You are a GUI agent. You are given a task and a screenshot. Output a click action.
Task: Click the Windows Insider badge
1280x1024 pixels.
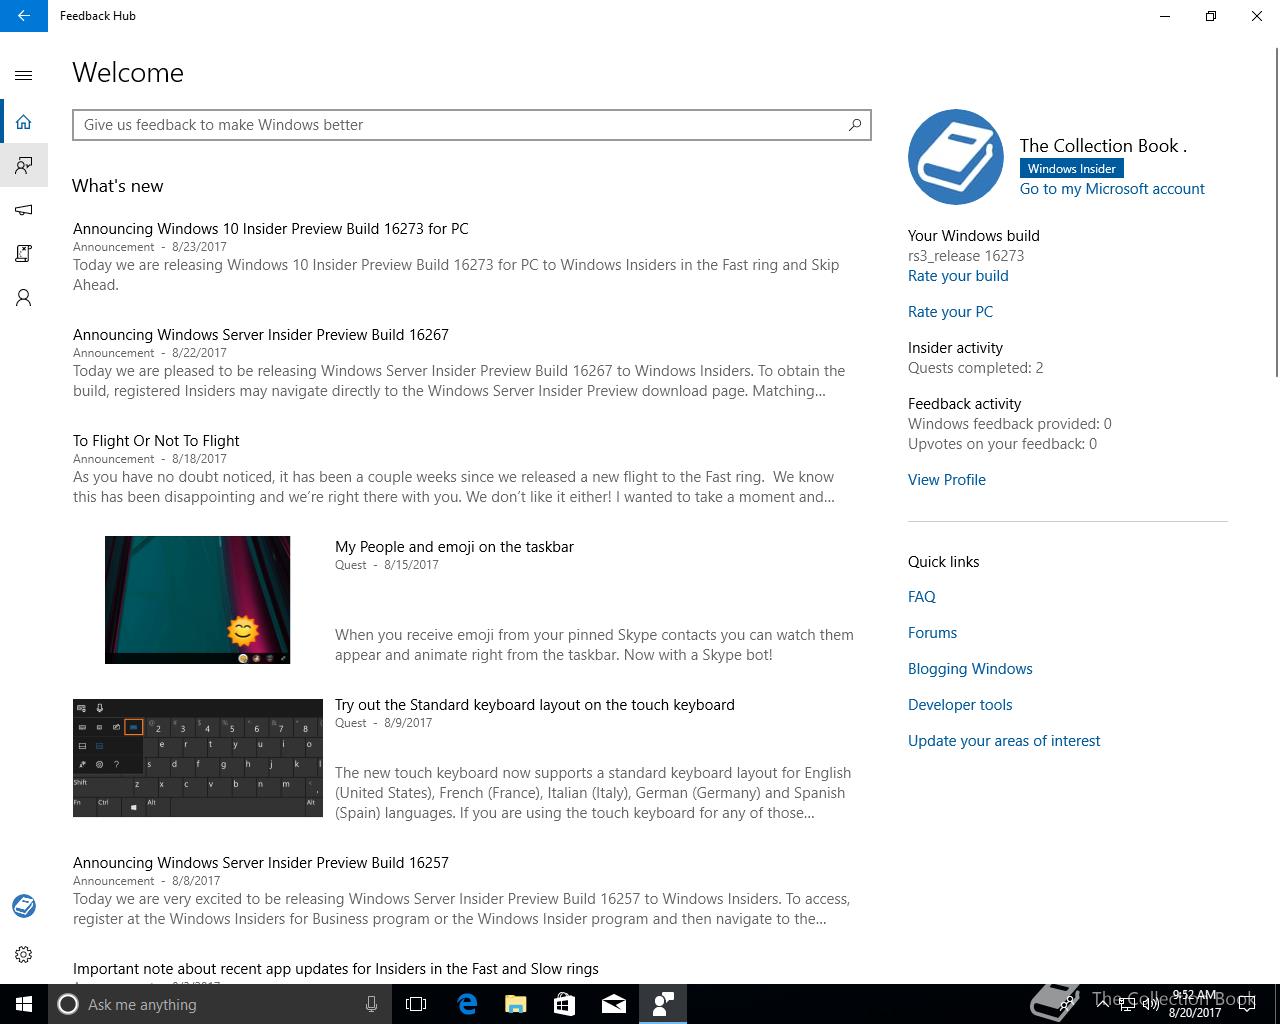click(1071, 169)
